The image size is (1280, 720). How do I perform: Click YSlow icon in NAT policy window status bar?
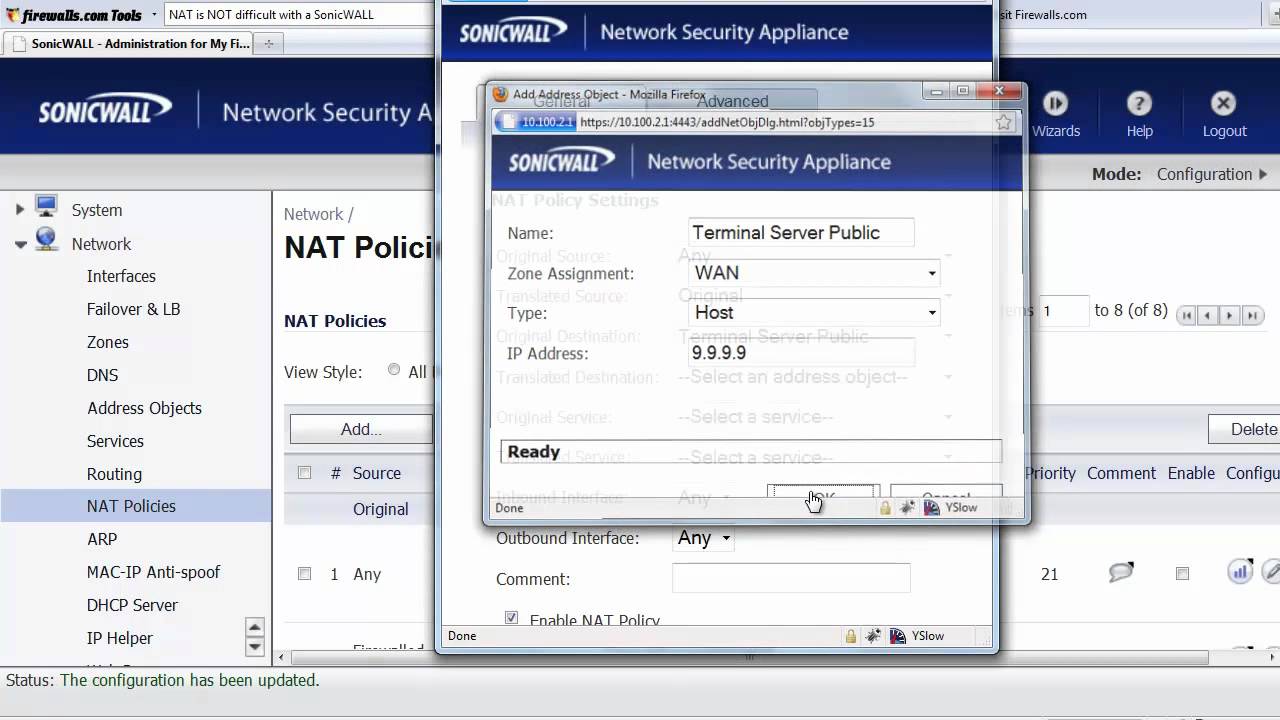point(897,636)
